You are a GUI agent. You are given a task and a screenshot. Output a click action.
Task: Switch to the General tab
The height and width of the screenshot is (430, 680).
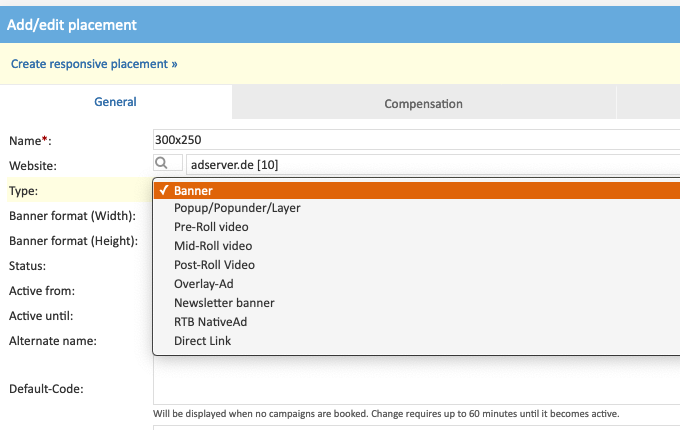115,102
